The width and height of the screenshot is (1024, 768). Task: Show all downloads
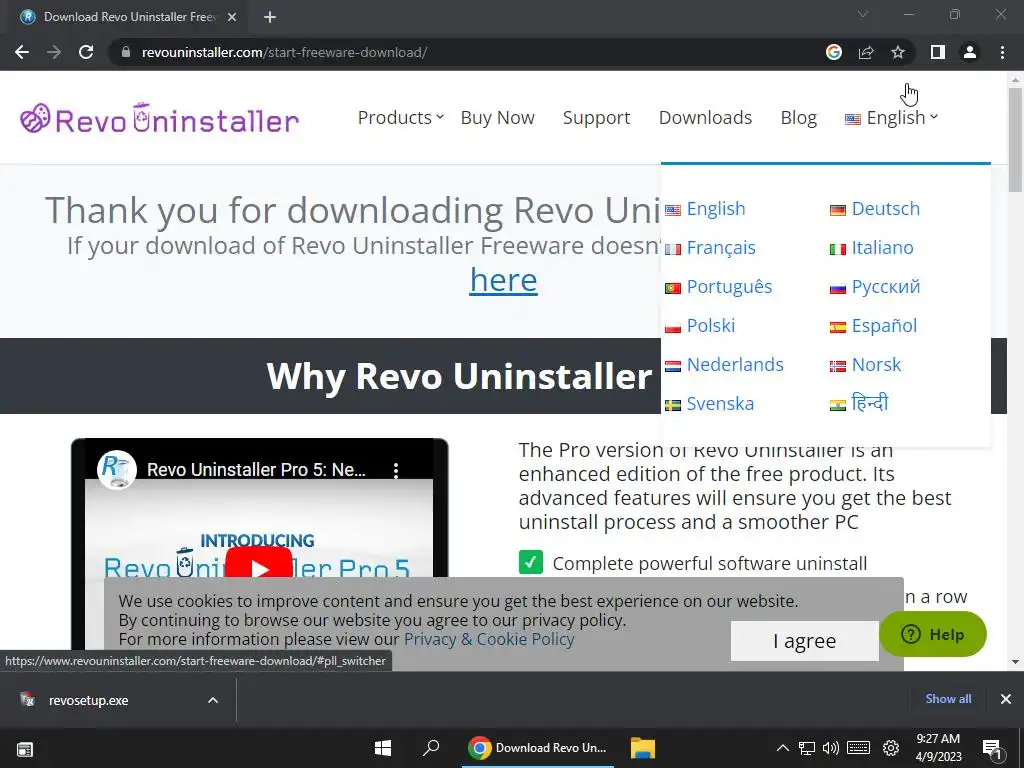pyautogui.click(x=948, y=699)
